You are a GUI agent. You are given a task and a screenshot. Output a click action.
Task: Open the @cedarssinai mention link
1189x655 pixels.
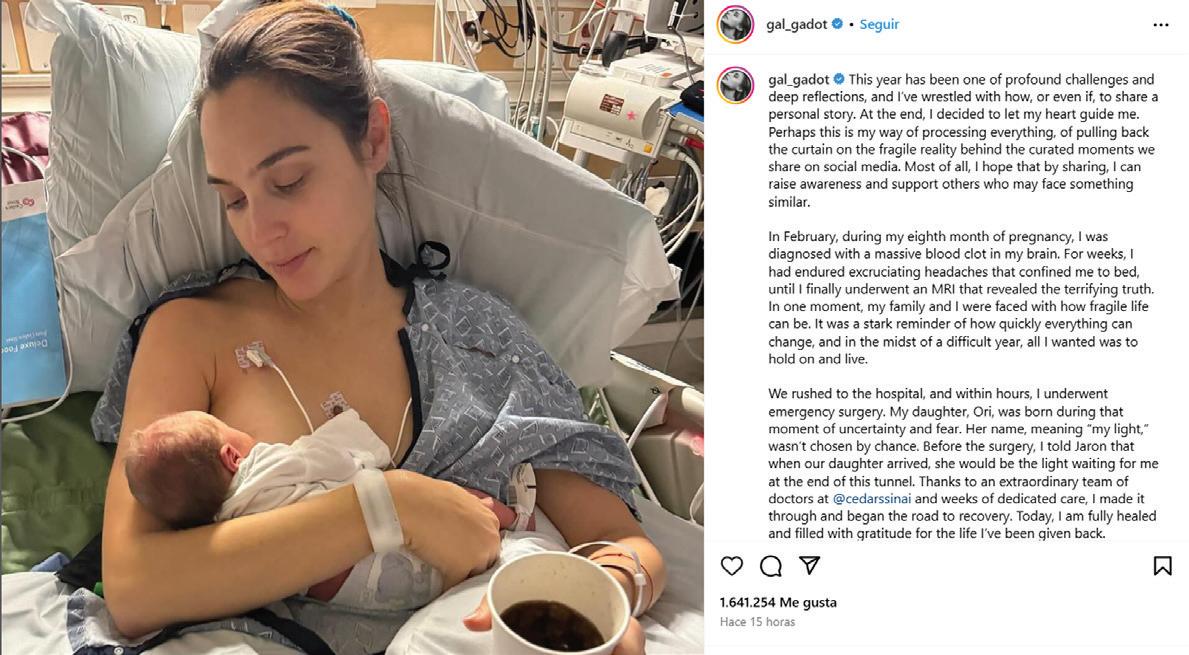click(x=872, y=499)
